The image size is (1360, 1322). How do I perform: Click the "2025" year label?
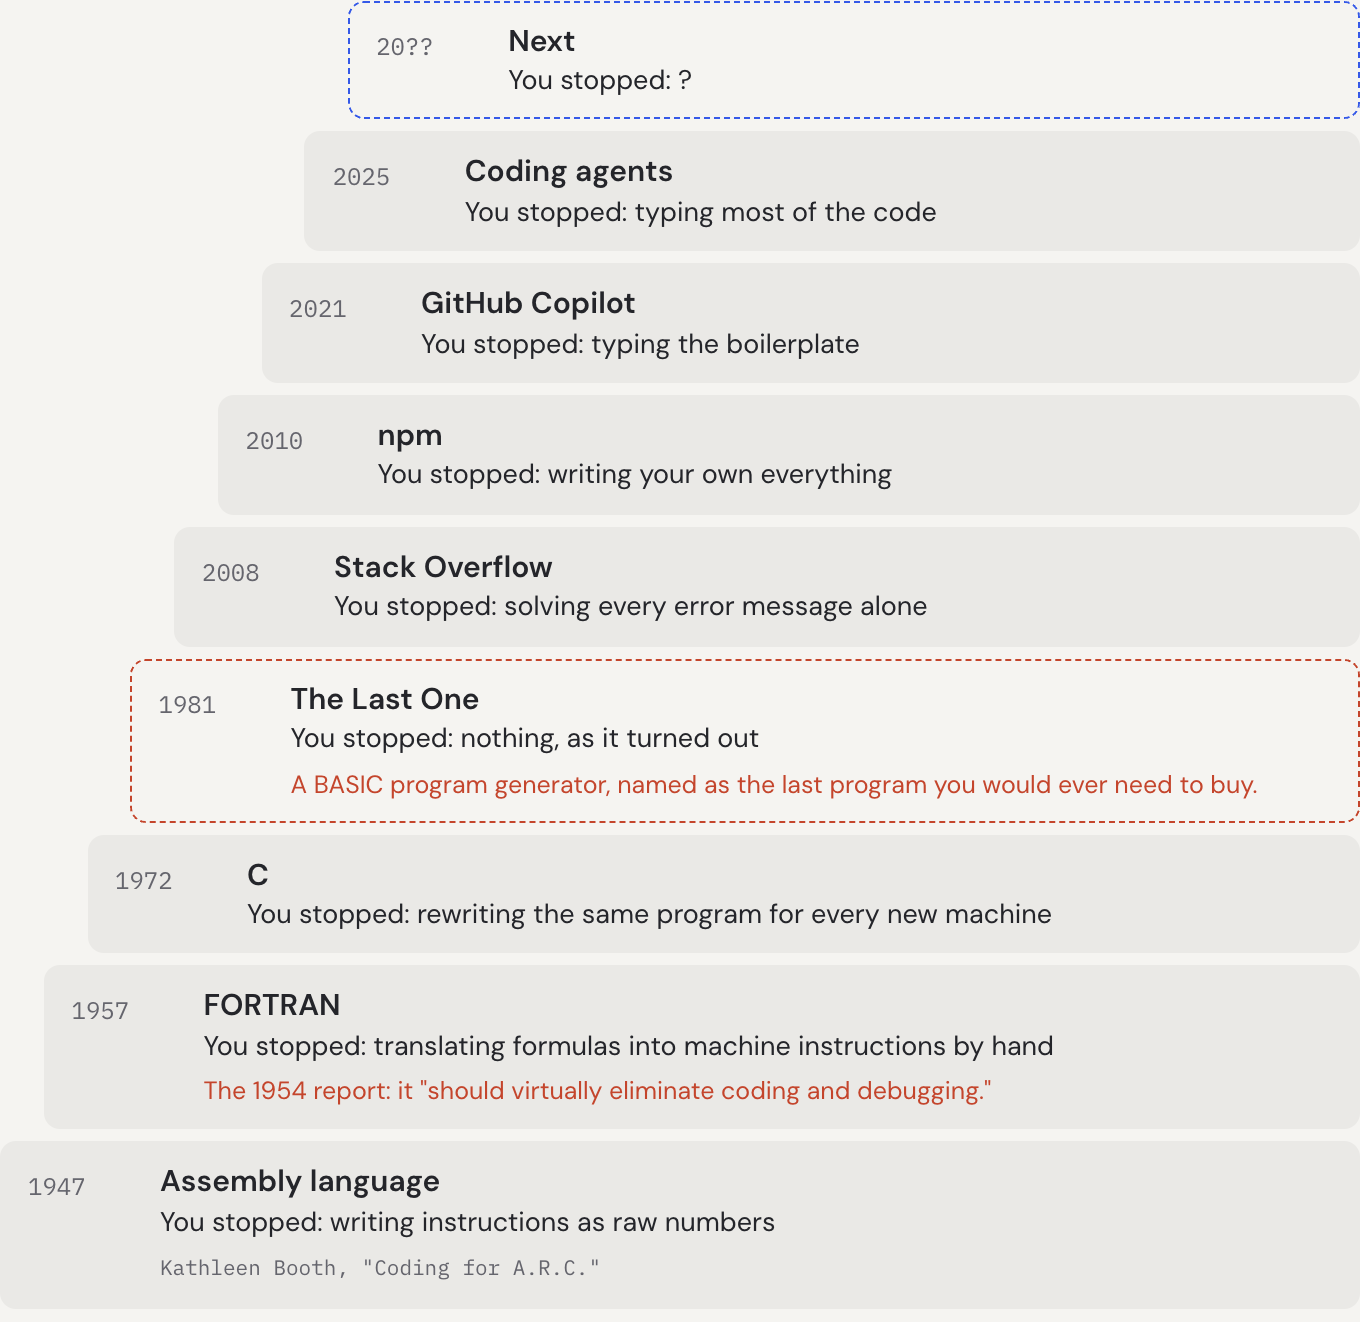(x=361, y=177)
